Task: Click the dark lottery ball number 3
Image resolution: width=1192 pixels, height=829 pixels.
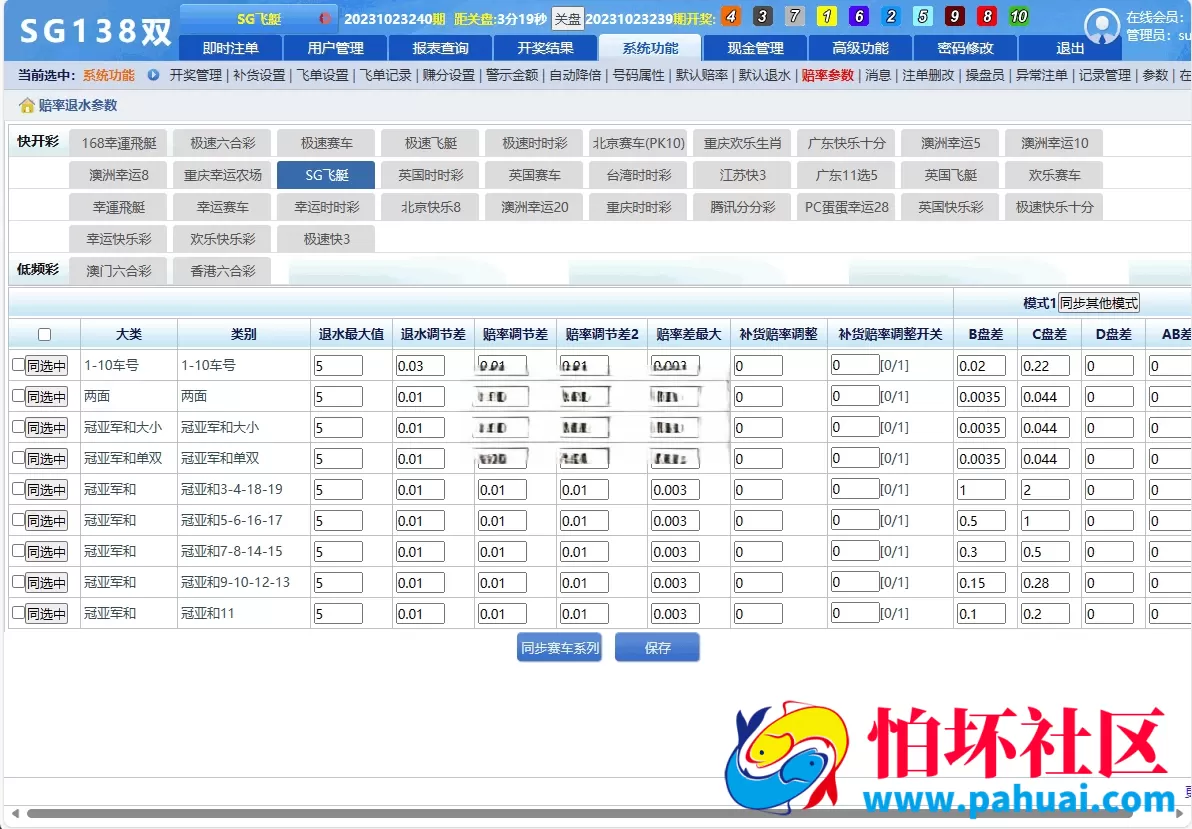Action: point(762,16)
